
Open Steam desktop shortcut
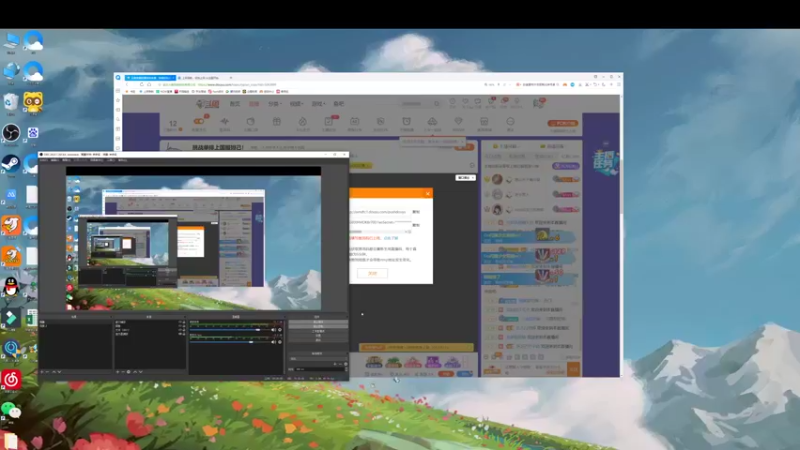point(11,164)
